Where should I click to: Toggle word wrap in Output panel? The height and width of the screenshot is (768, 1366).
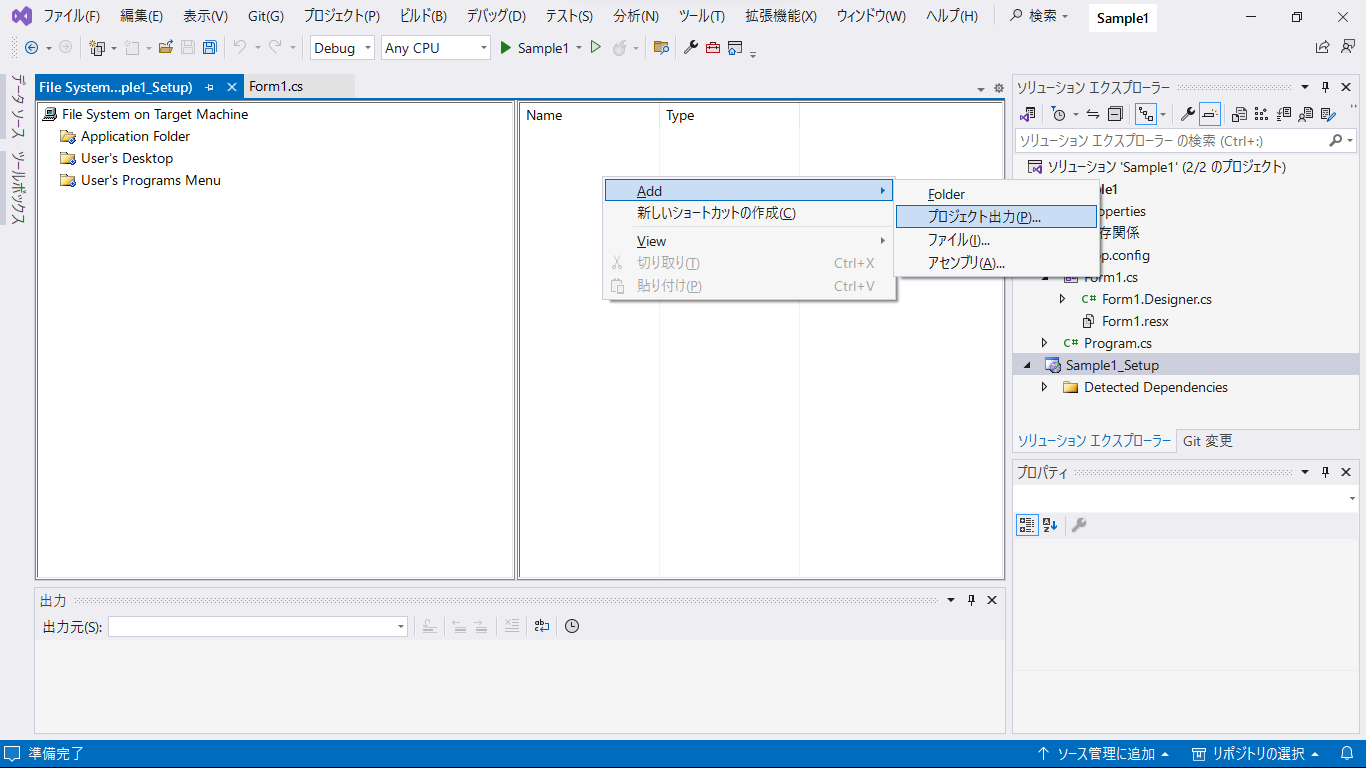541,626
